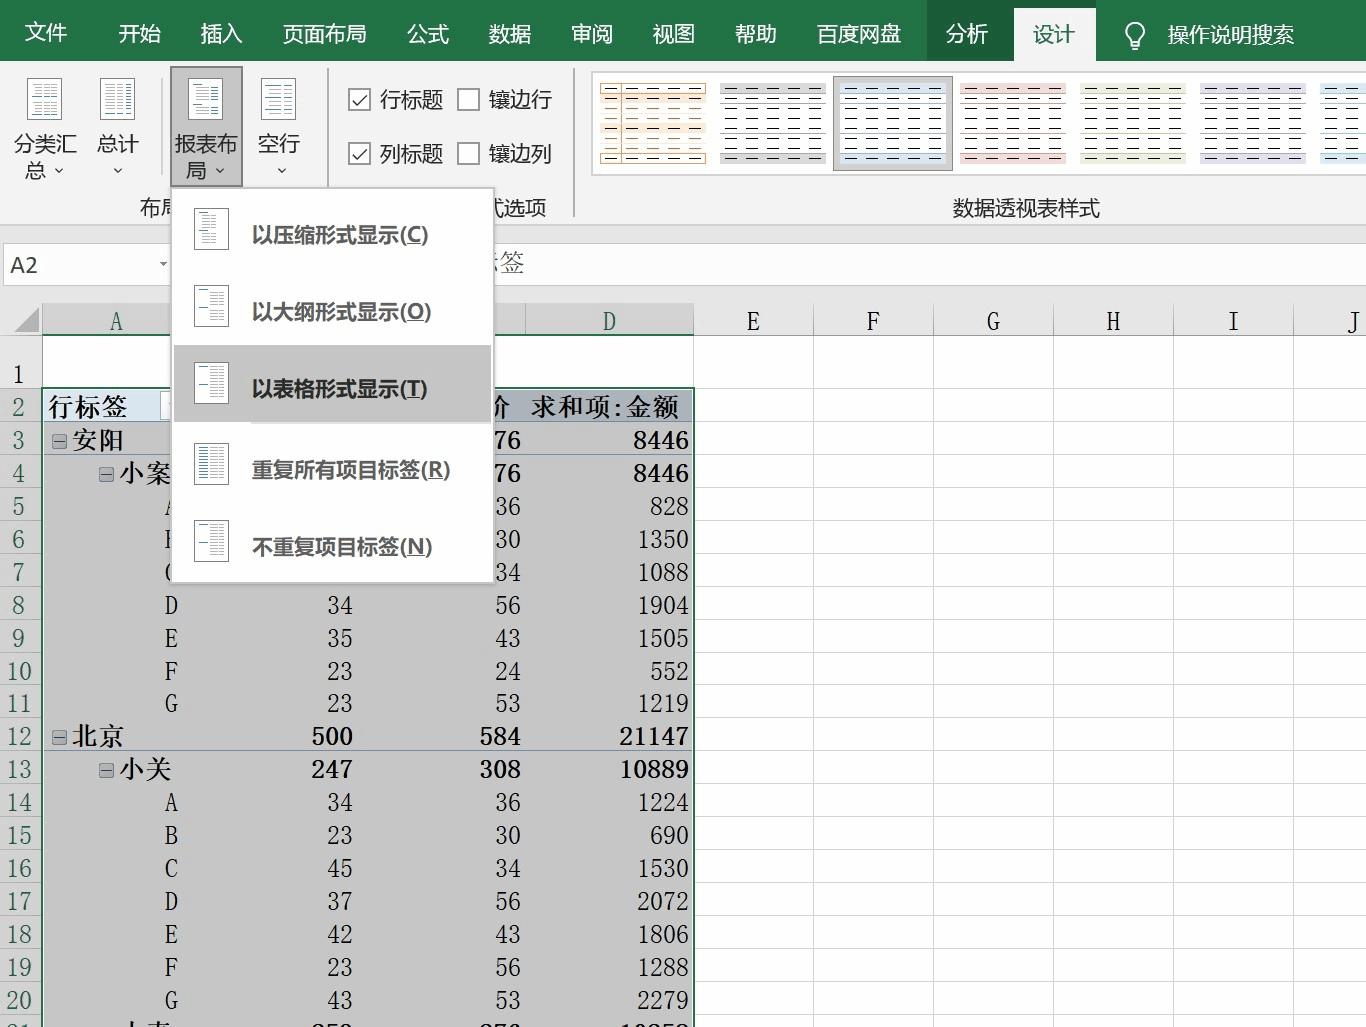Select 重复所有项目标签 option
This screenshot has height=1027, width=1366.
coord(350,469)
